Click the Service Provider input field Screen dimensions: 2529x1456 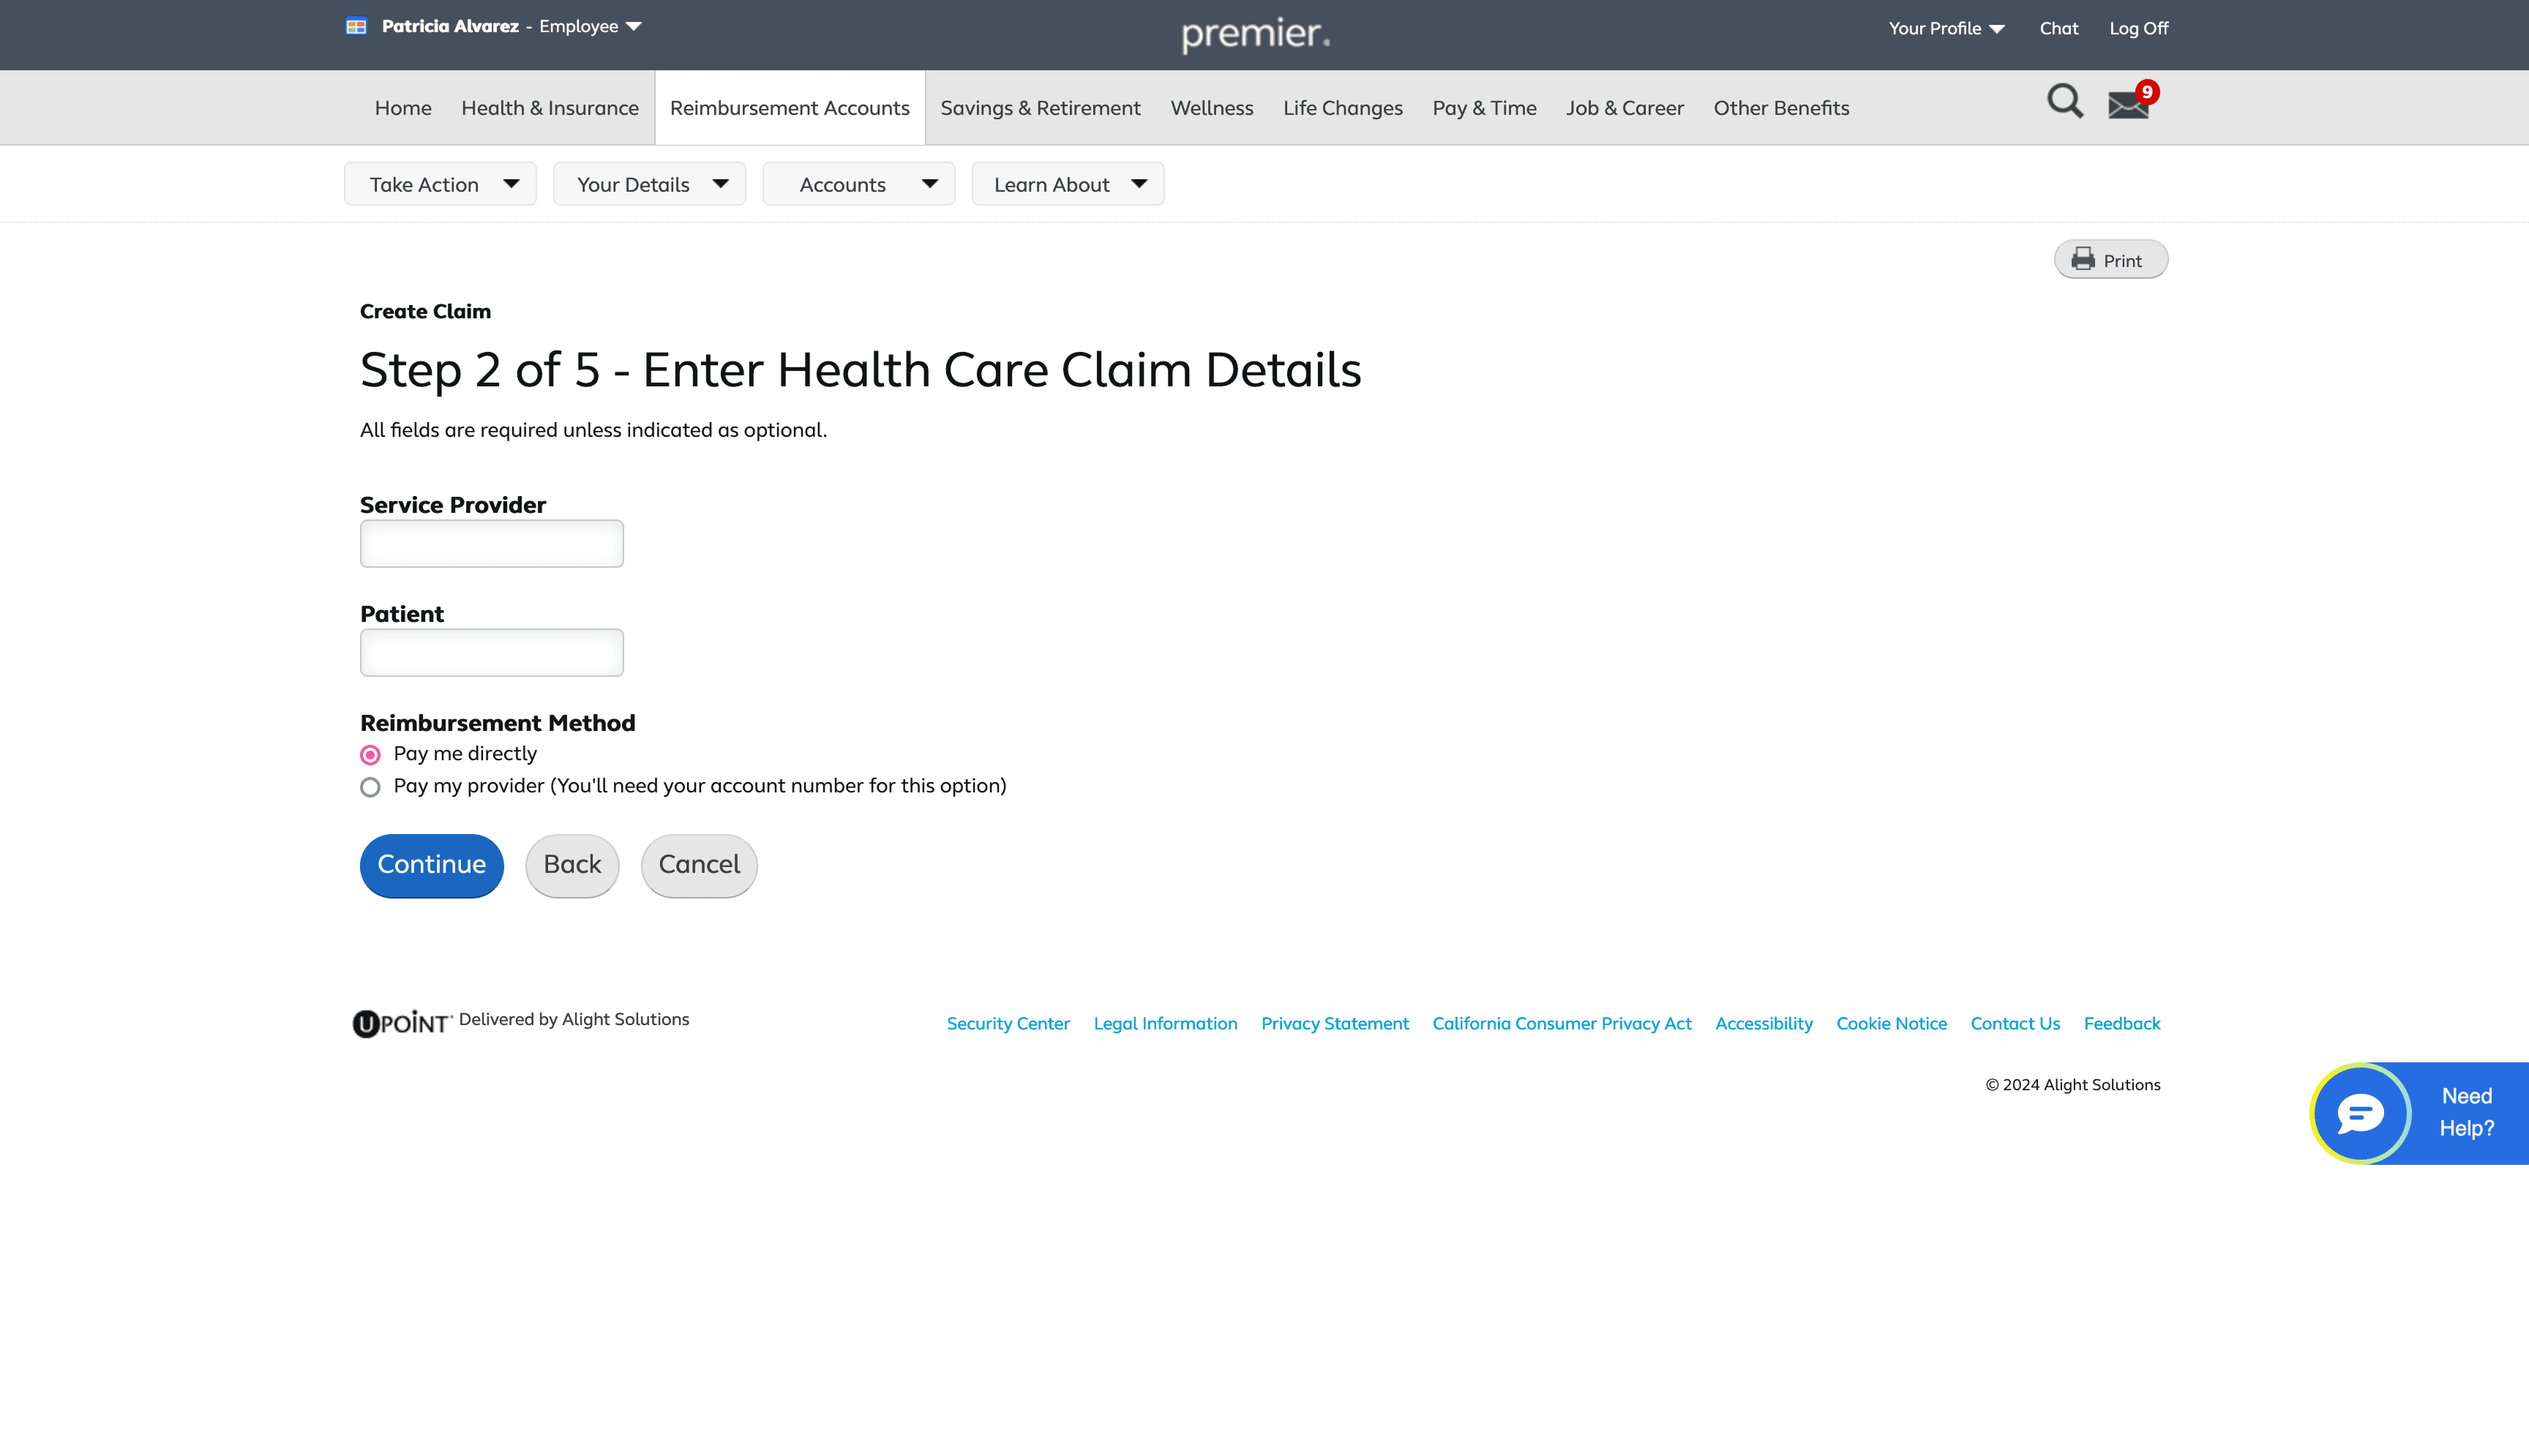pos(492,544)
